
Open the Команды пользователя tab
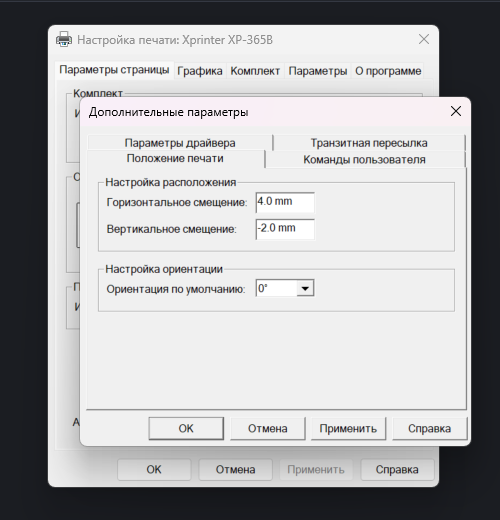pyautogui.click(x=364, y=160)
